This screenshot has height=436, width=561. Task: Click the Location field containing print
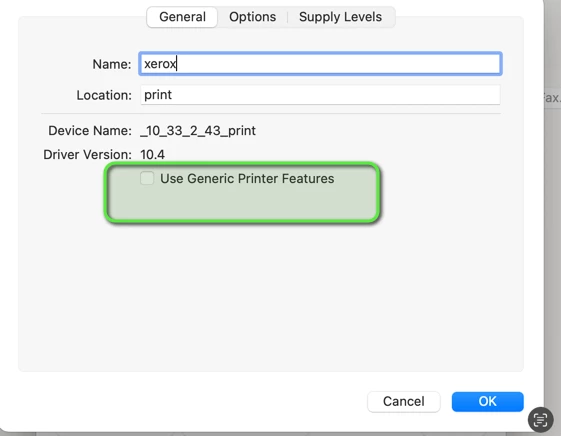(x=320, y=95)
